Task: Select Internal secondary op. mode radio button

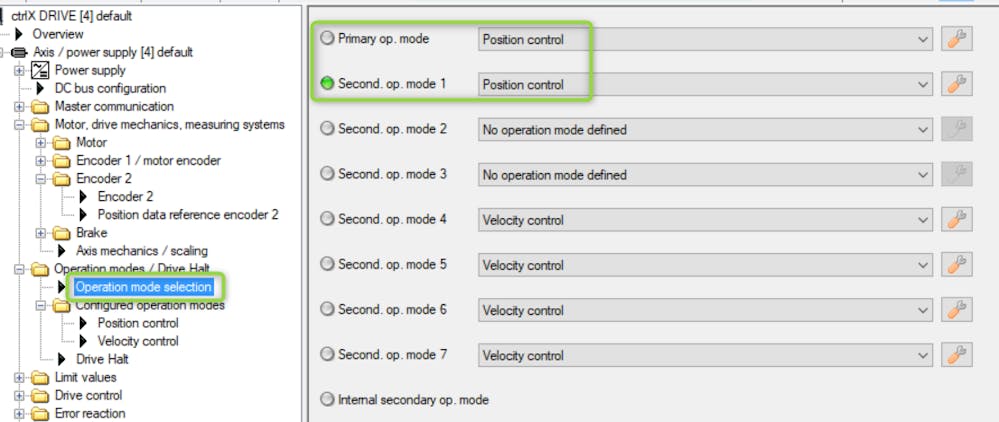Action: 327,400
